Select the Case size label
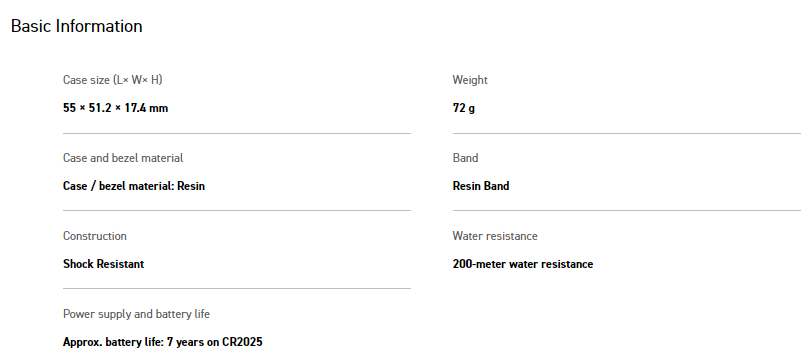Image resolution: width=810 pixels, height=363 pixels. point(113,80)
